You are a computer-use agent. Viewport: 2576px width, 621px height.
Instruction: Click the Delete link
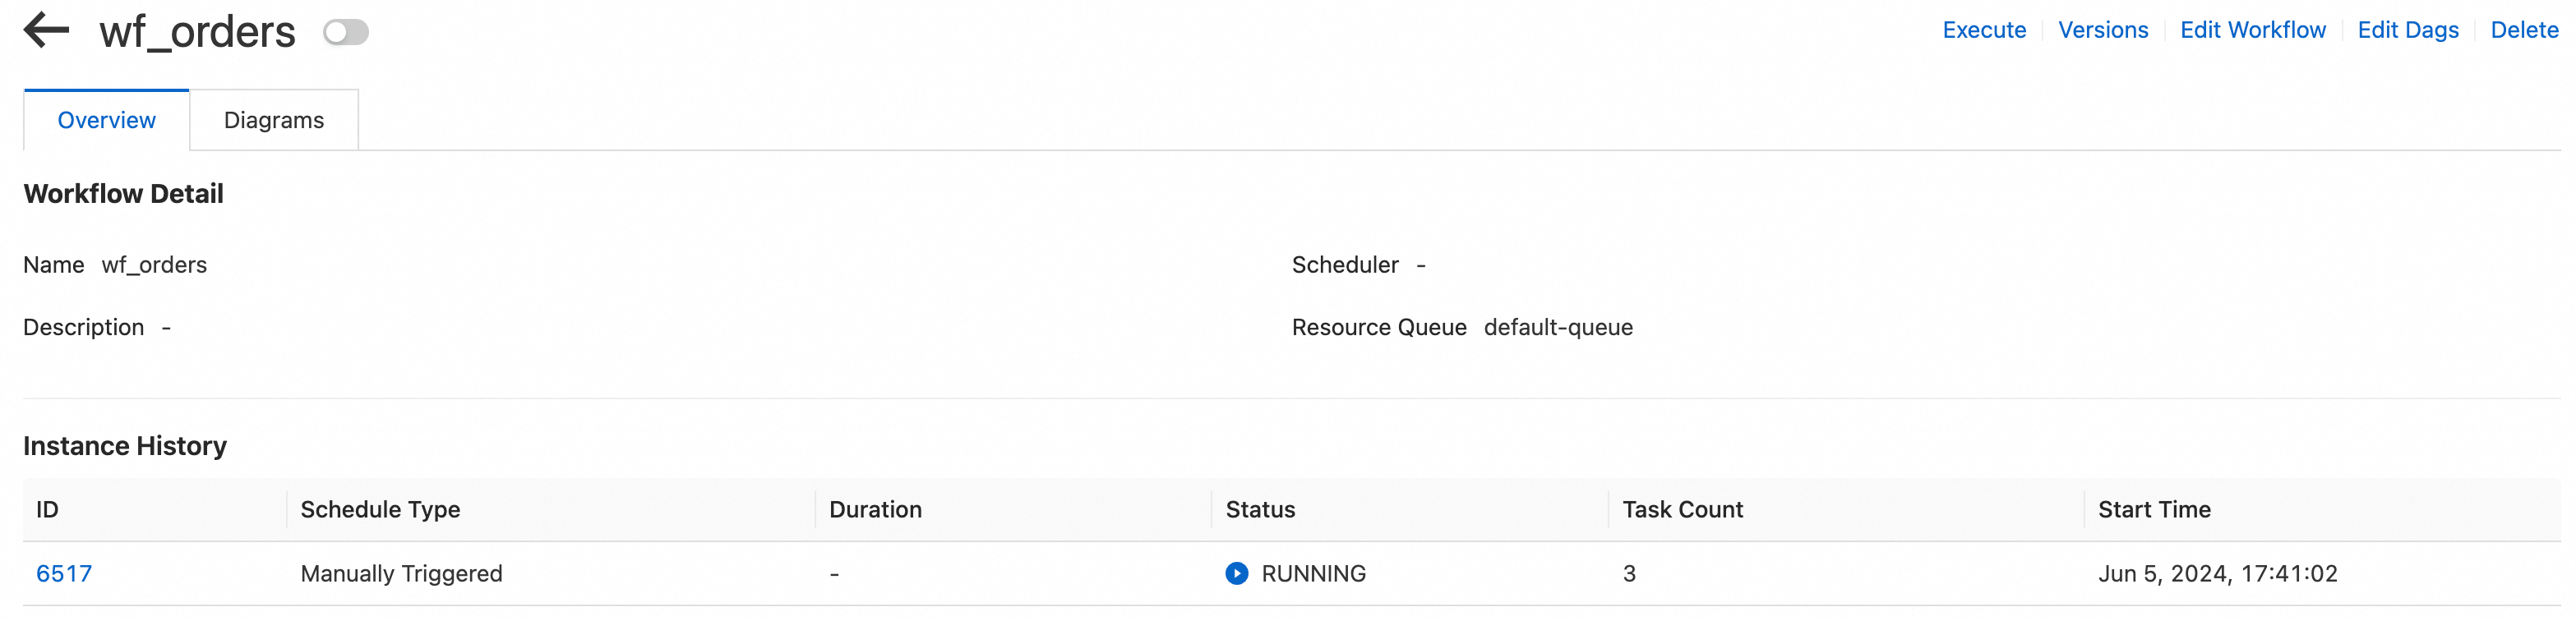click(2523, 30)
